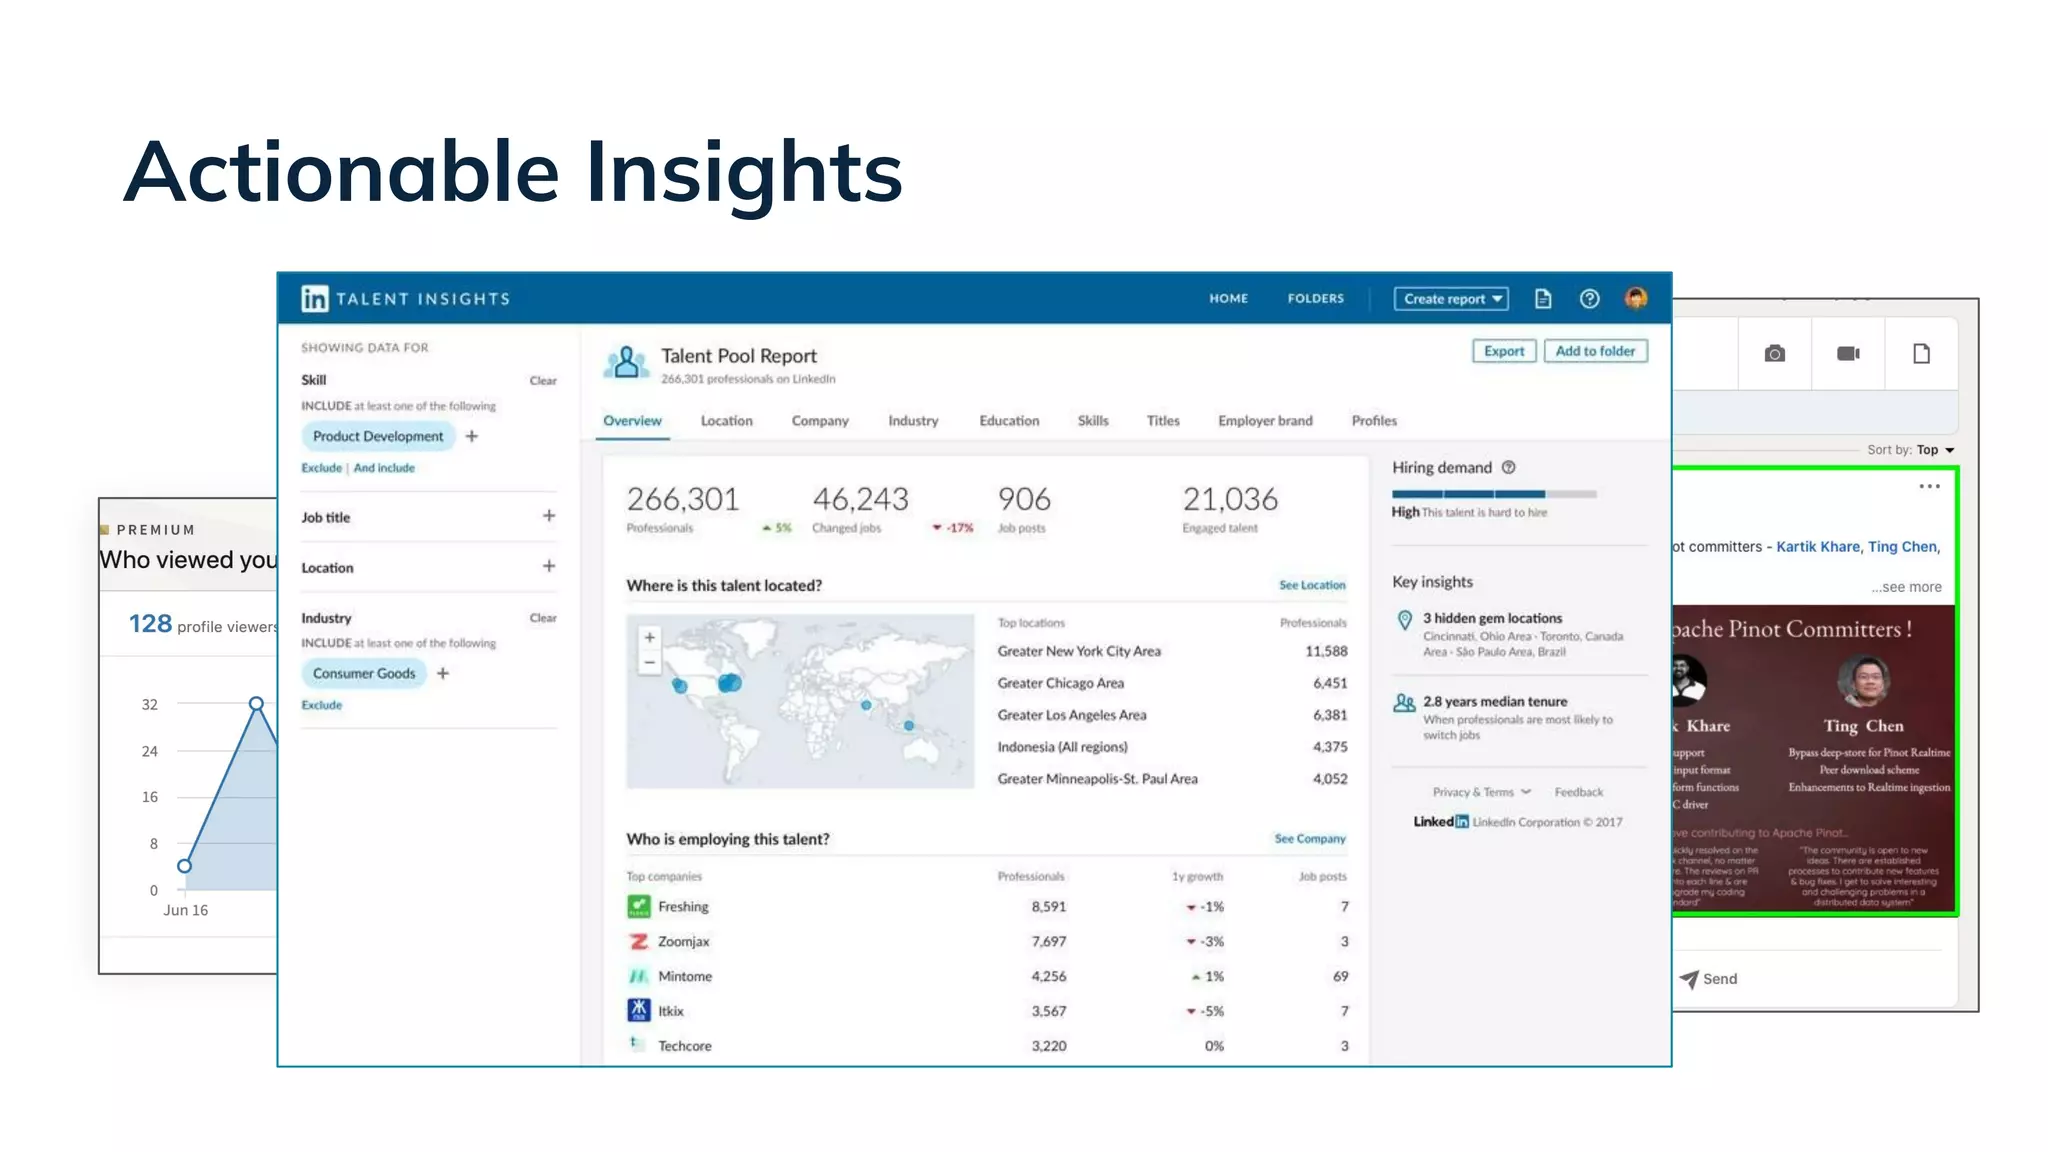Click the New York bubble on the map
The width and height of the screenshot is (2048, 1152).
[x=730, y=683]
